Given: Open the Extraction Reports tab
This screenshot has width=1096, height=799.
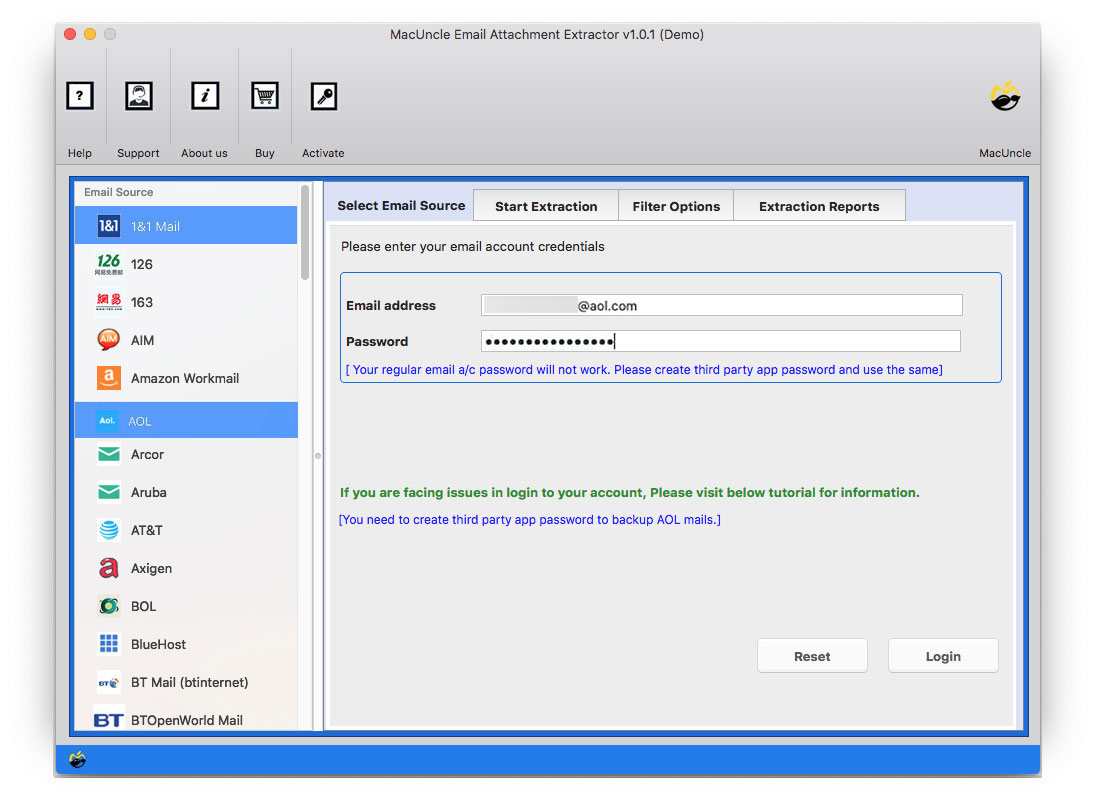Looking at the screenshot, I should [819, 206].
